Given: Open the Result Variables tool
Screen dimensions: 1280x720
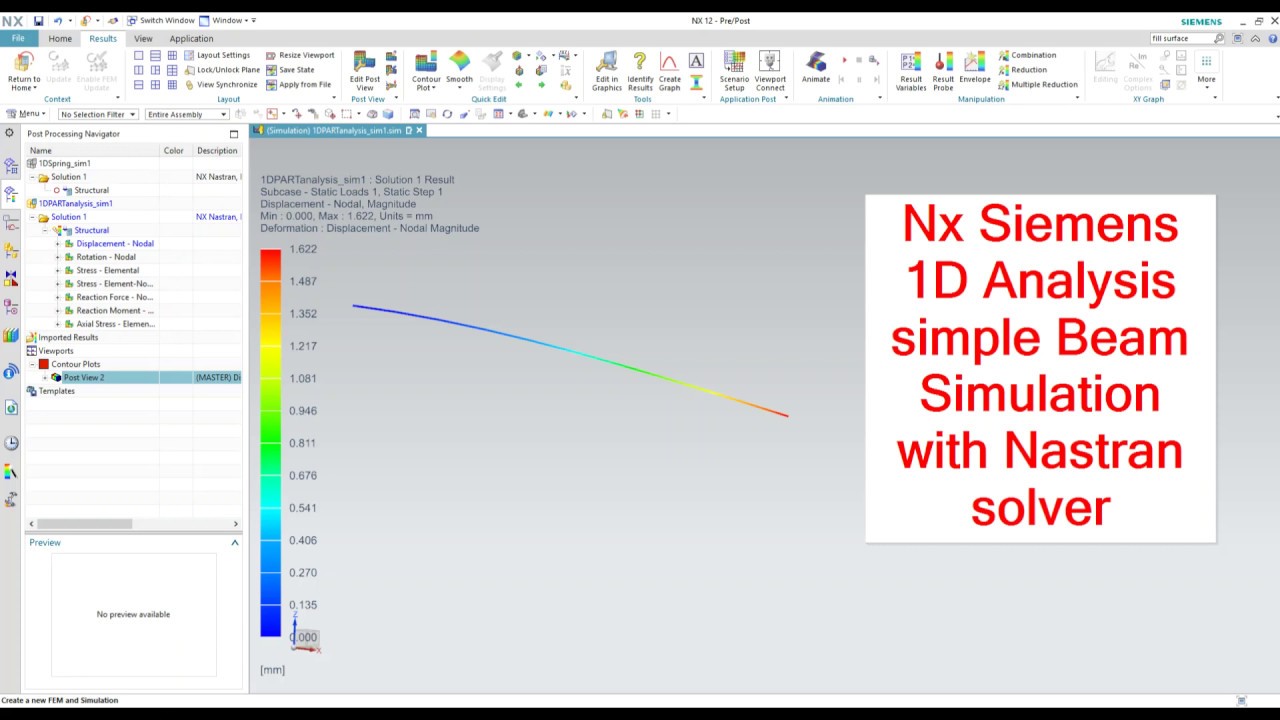Looking at the screenshot, I should [x=911, y=72].
